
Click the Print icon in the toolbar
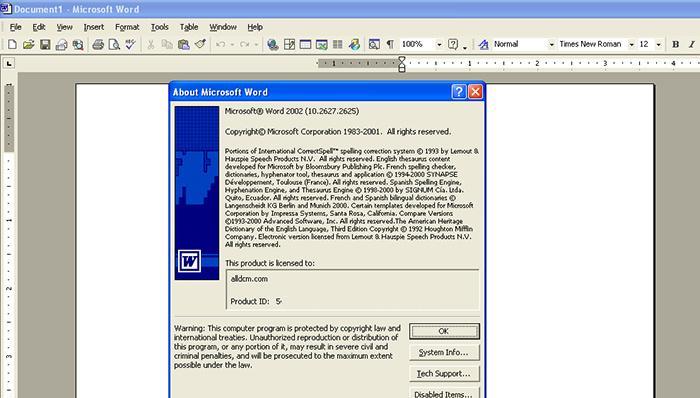[x=98, y=44]
